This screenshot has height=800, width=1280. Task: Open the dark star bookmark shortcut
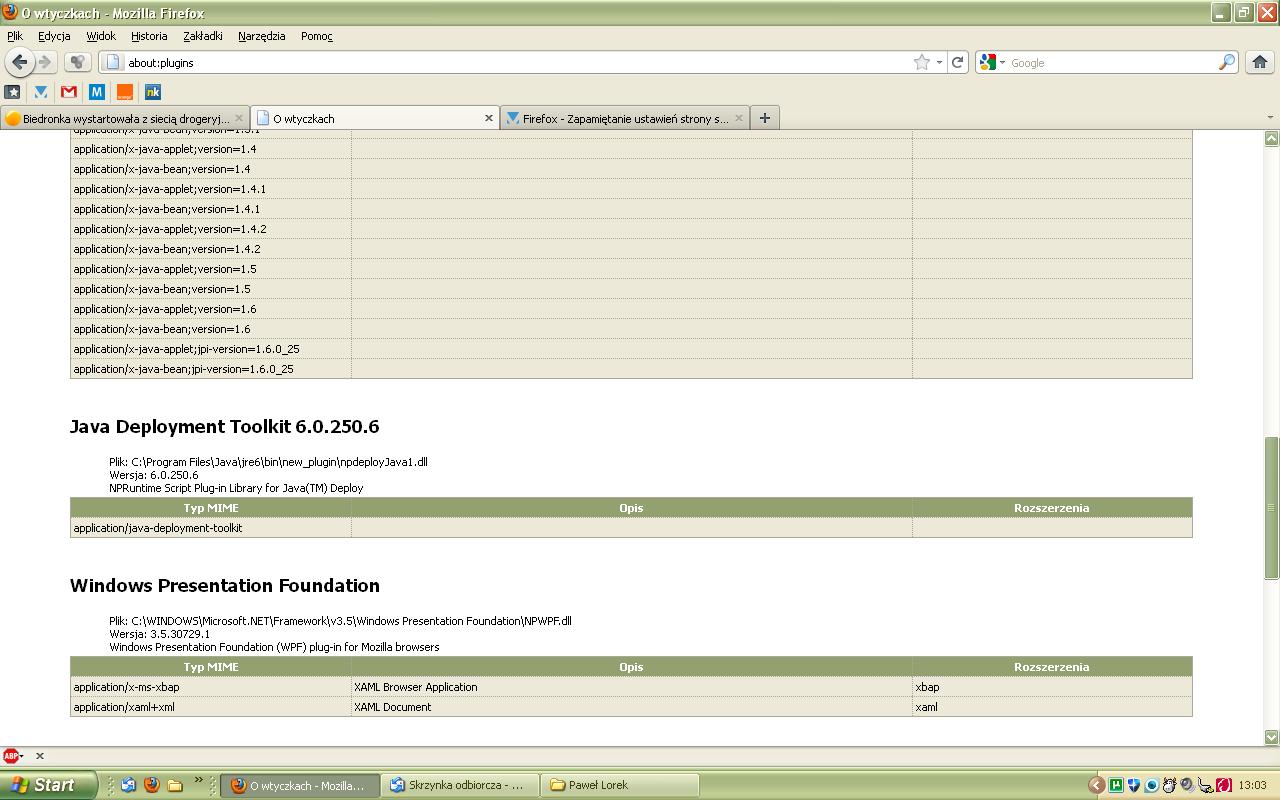[x=13, y=92]
